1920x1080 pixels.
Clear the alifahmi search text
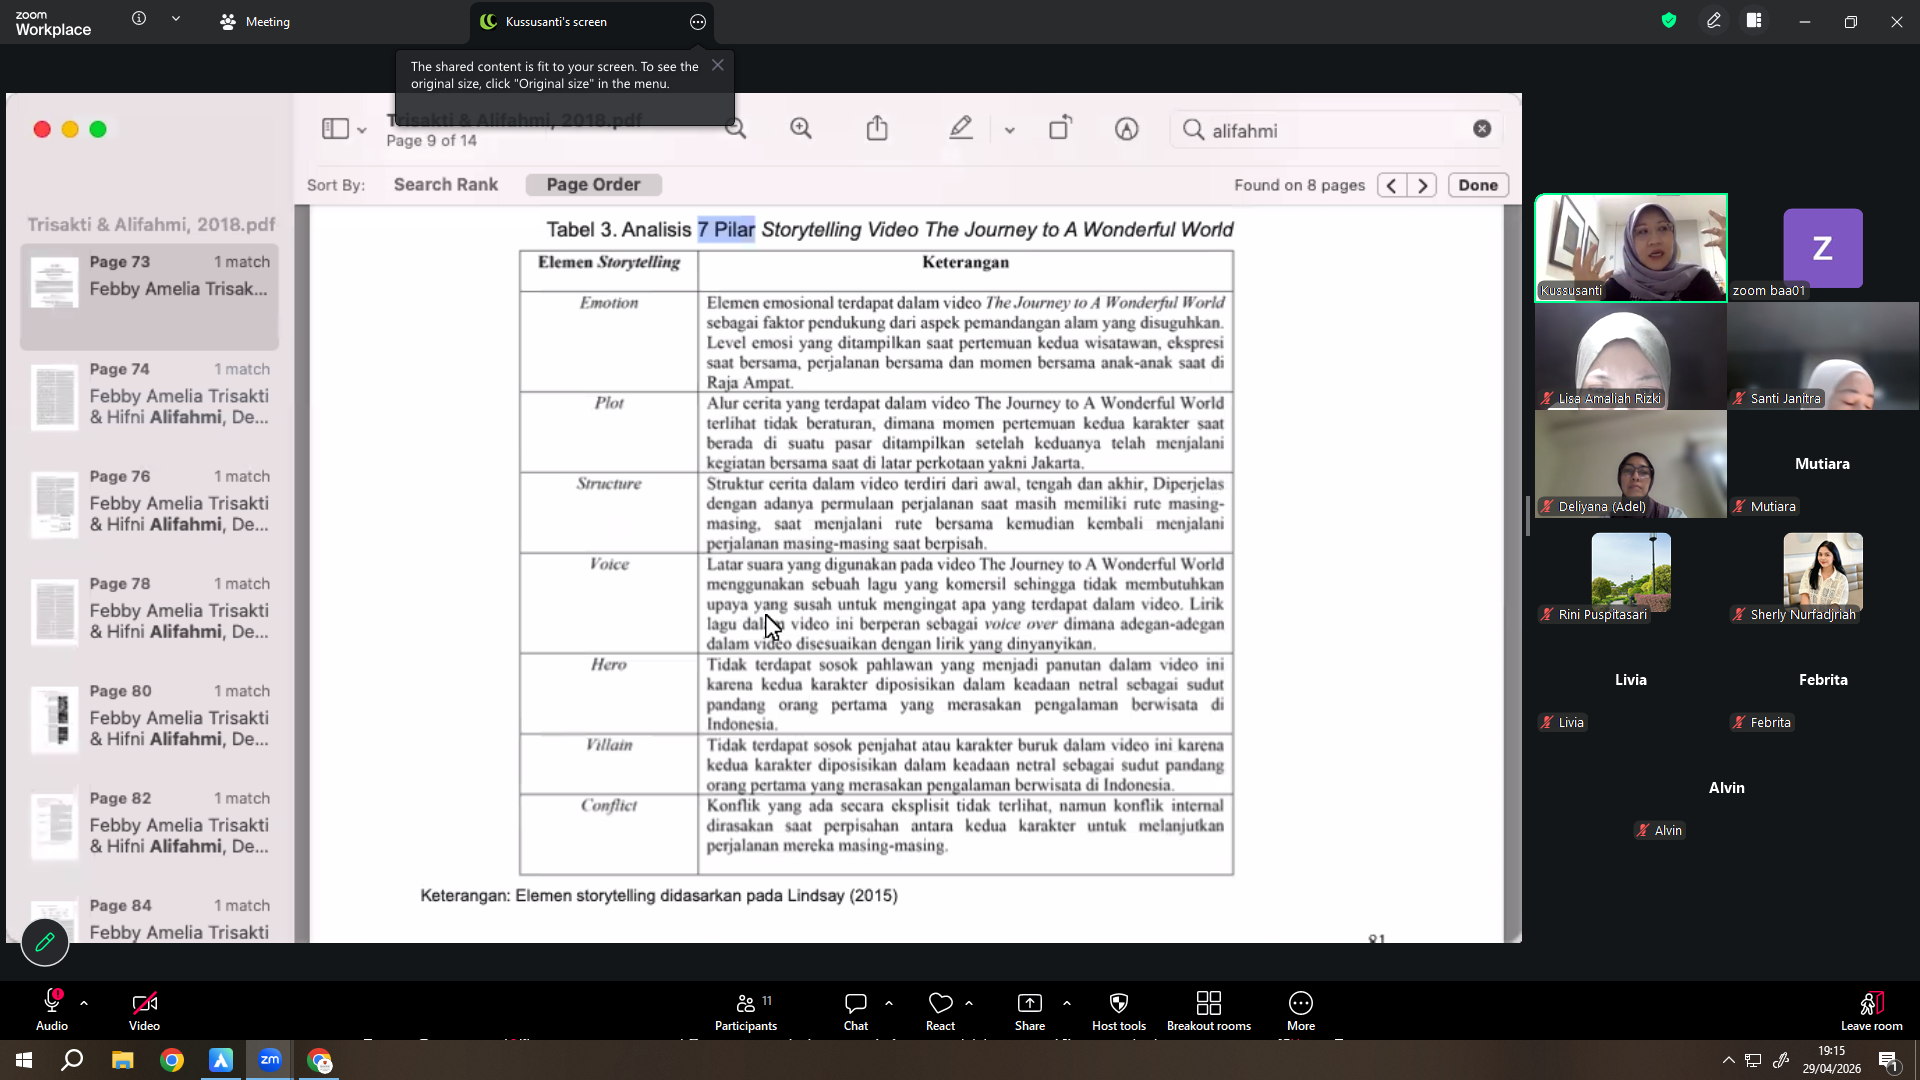1482,129
